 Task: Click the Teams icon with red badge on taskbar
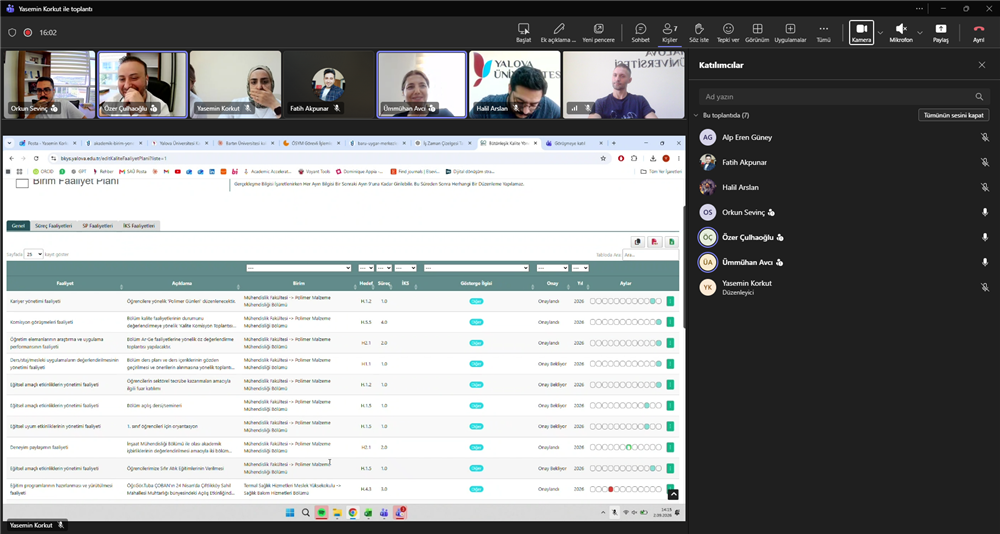(400, 512)
